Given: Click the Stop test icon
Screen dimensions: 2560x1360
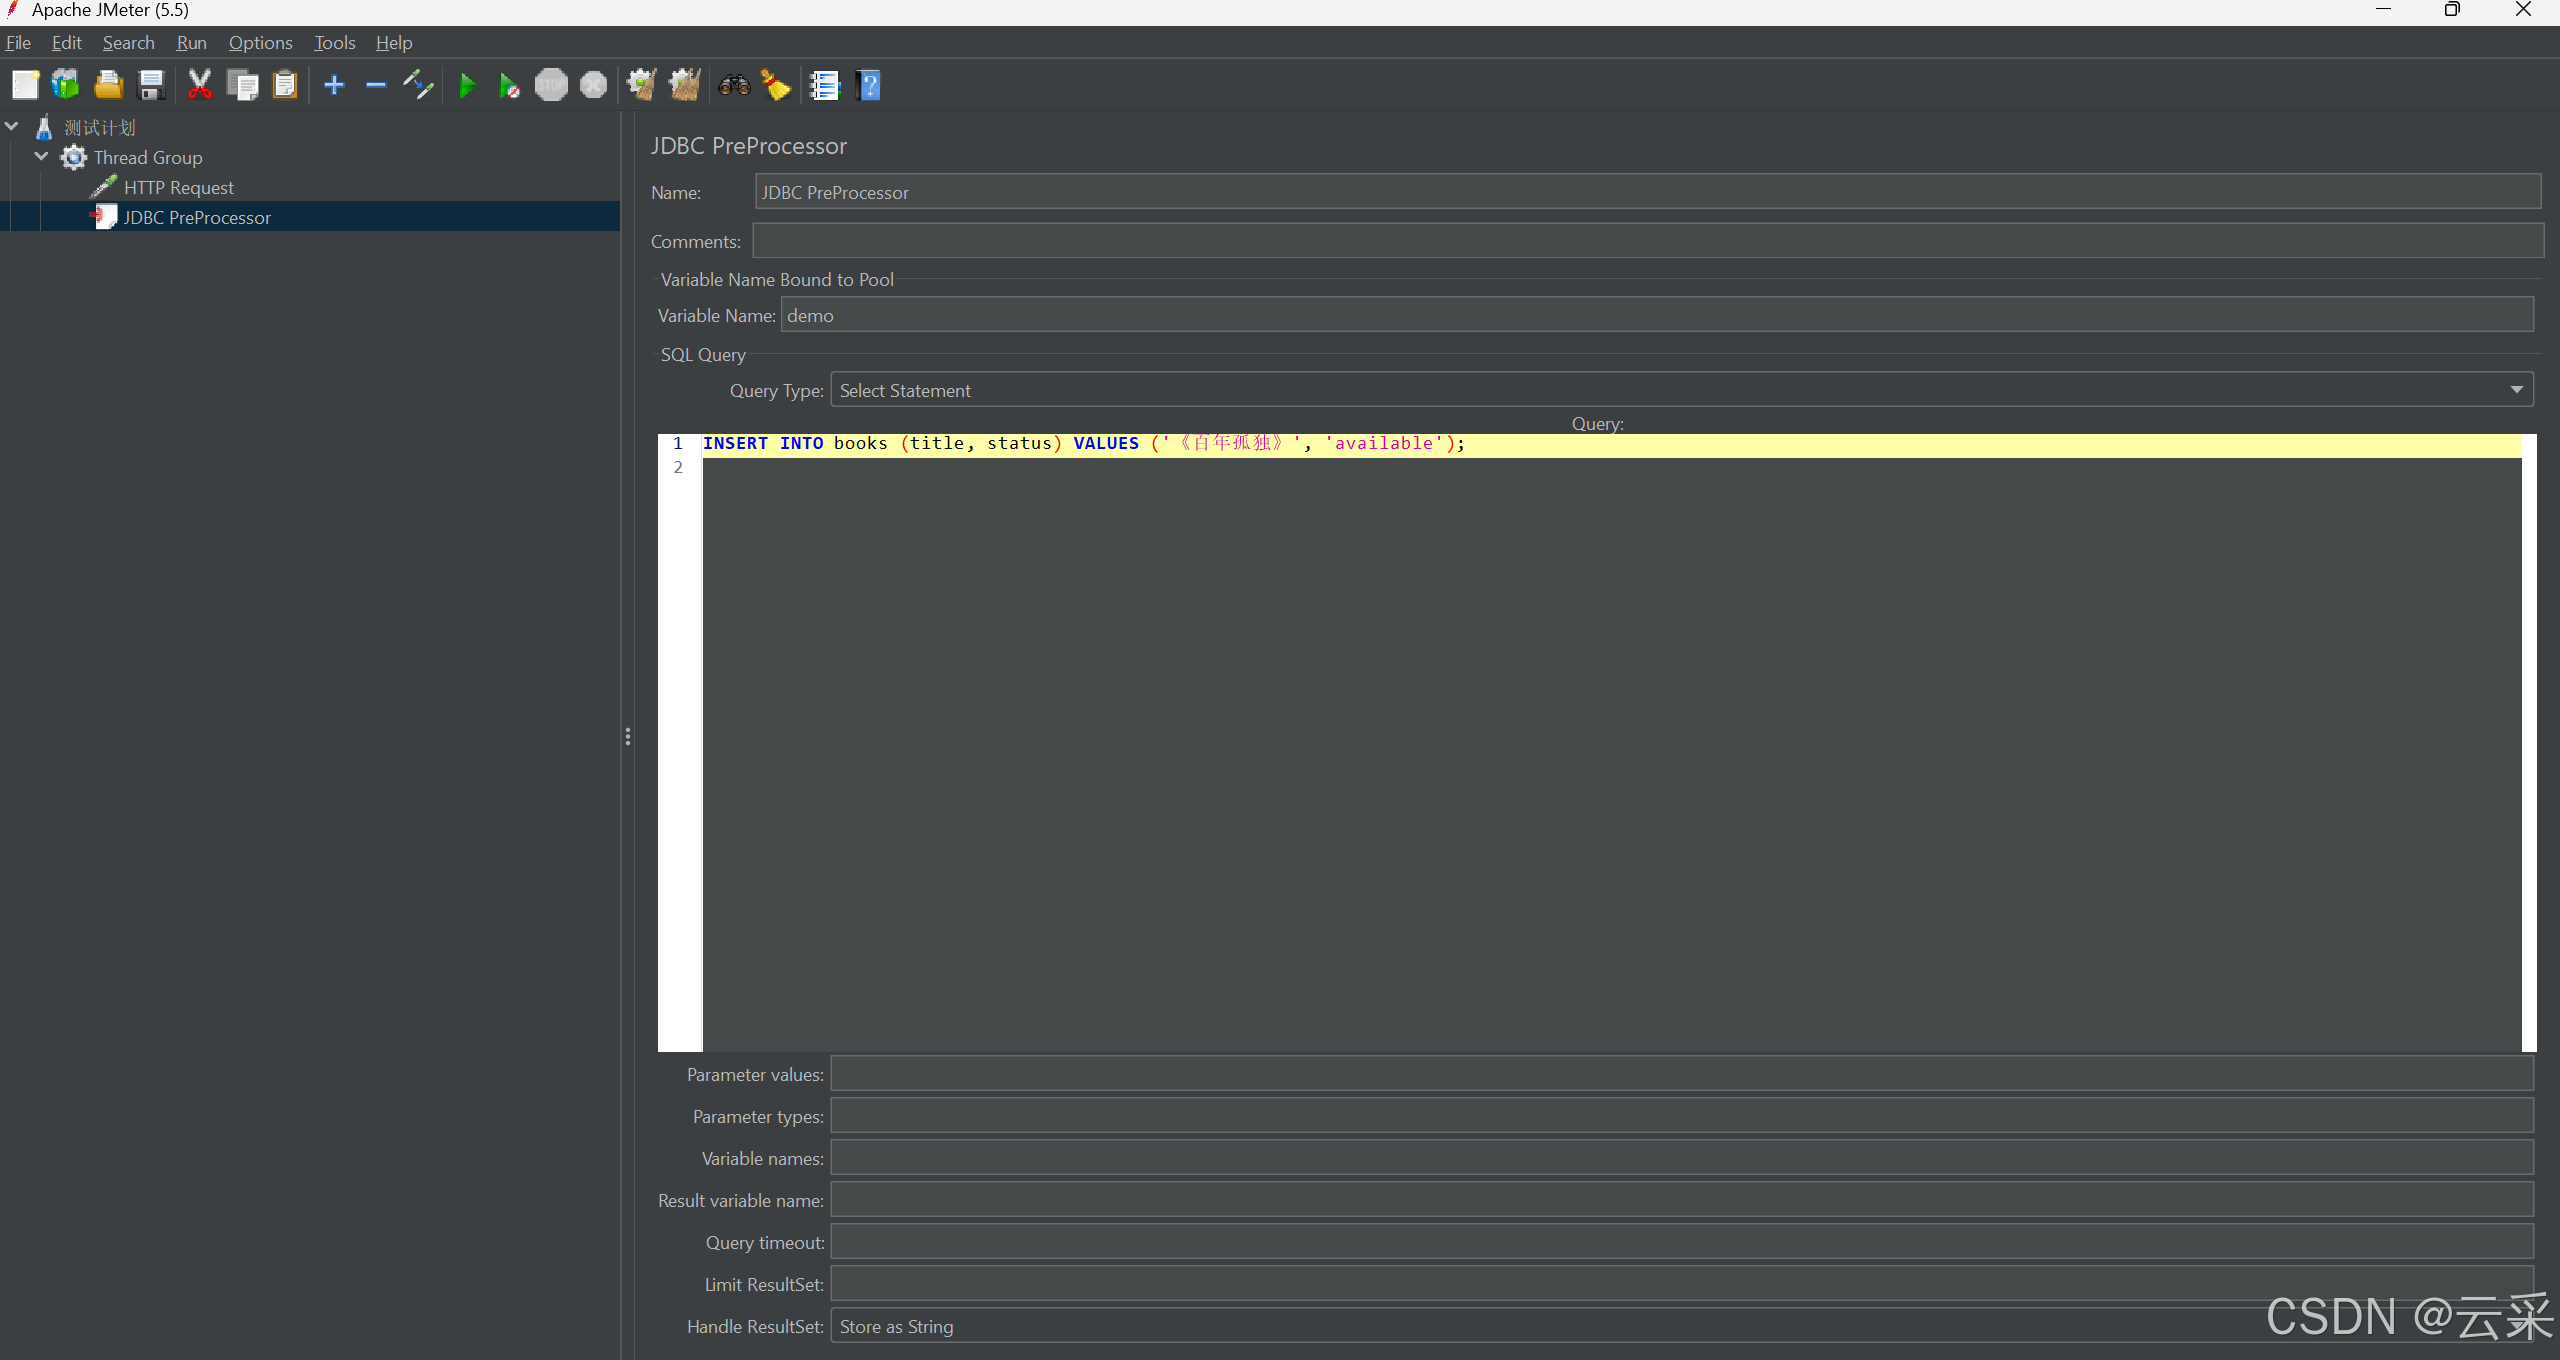Looking at the screenshot, I should [551, 85].
